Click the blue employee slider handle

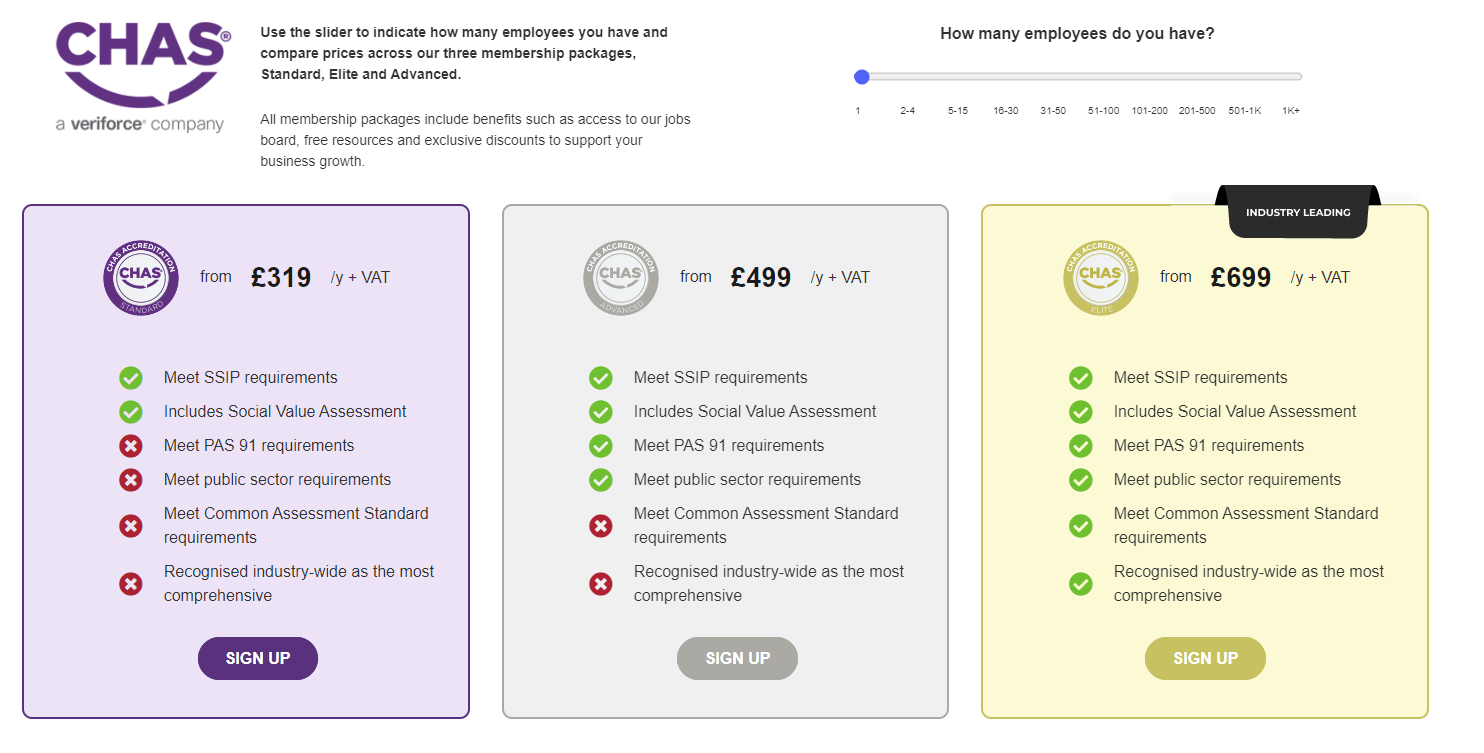862,77
